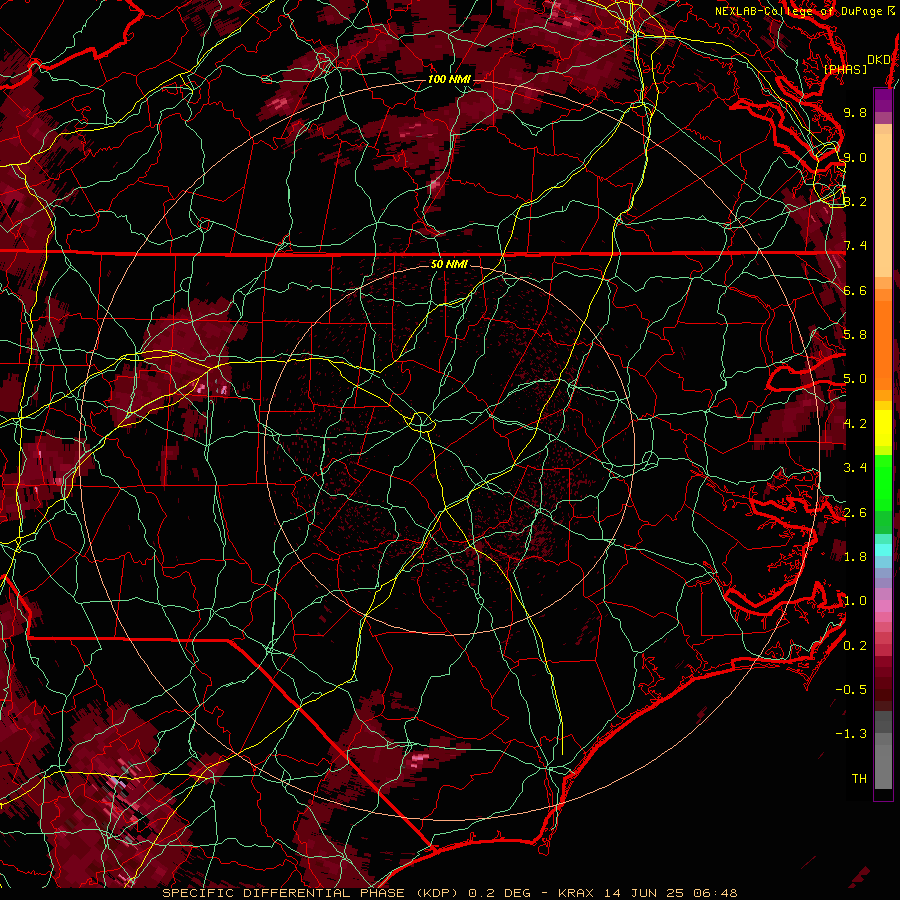Click the 5.8 value on the color scale
The width and height of the screenshot is (900, 900).
pos(855,335)
